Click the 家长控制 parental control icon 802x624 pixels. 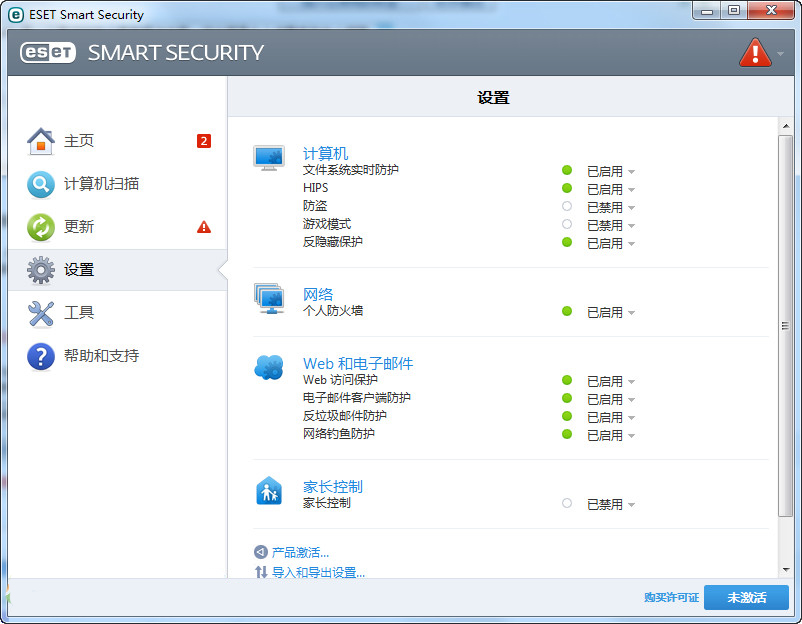click(269, 491)
